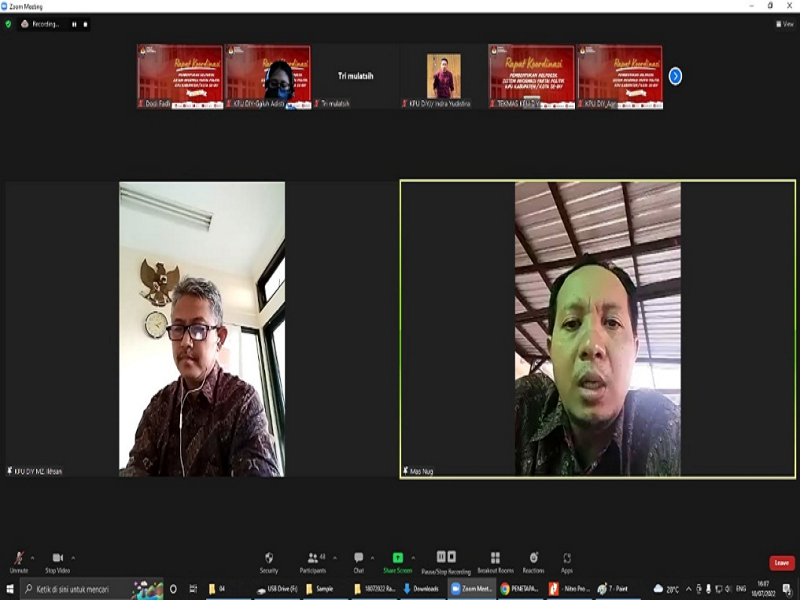The image size is (800, 600).
Task: Click the green encryption shield icon
Action: pos(8,24)
